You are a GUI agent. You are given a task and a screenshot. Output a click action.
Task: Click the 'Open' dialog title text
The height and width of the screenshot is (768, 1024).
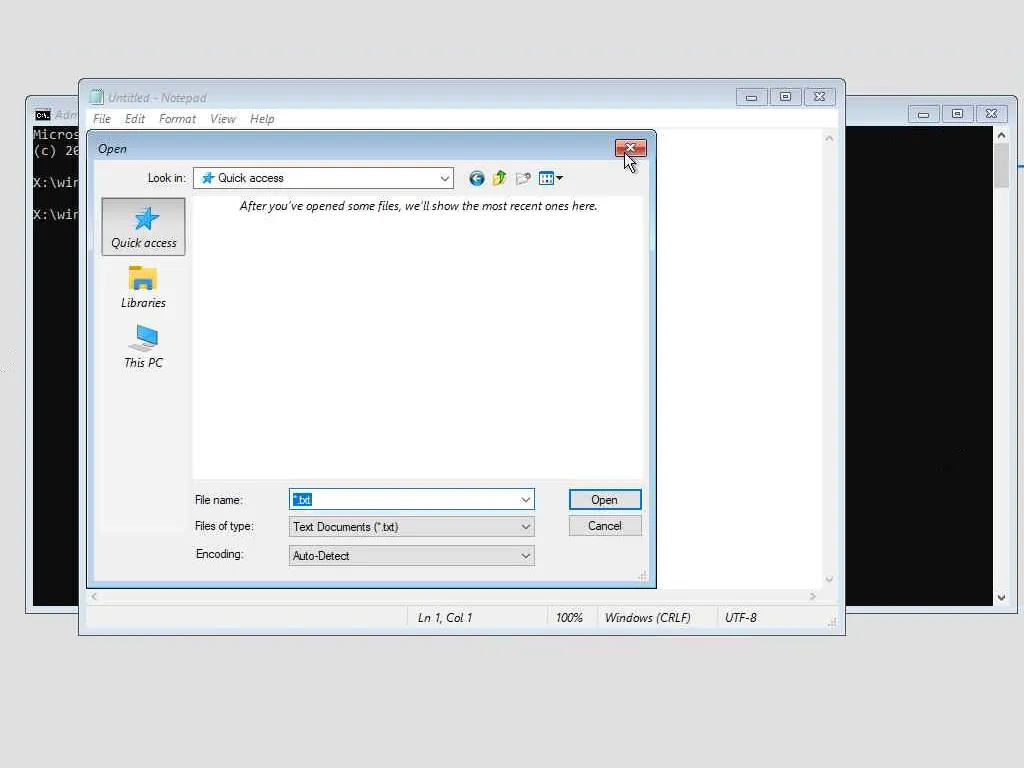pyautogui.click(x=112, y=149)
